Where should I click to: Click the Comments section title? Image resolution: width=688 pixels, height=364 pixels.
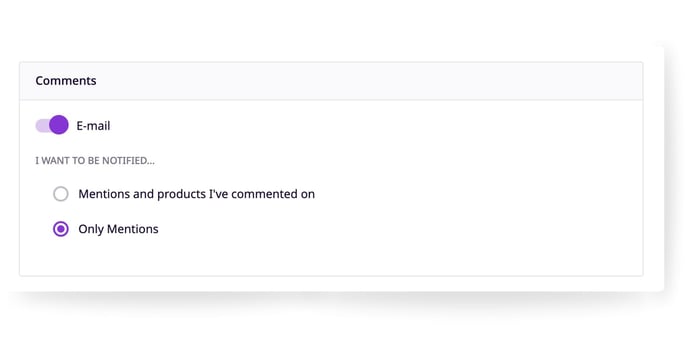click(x=66, y=81)
